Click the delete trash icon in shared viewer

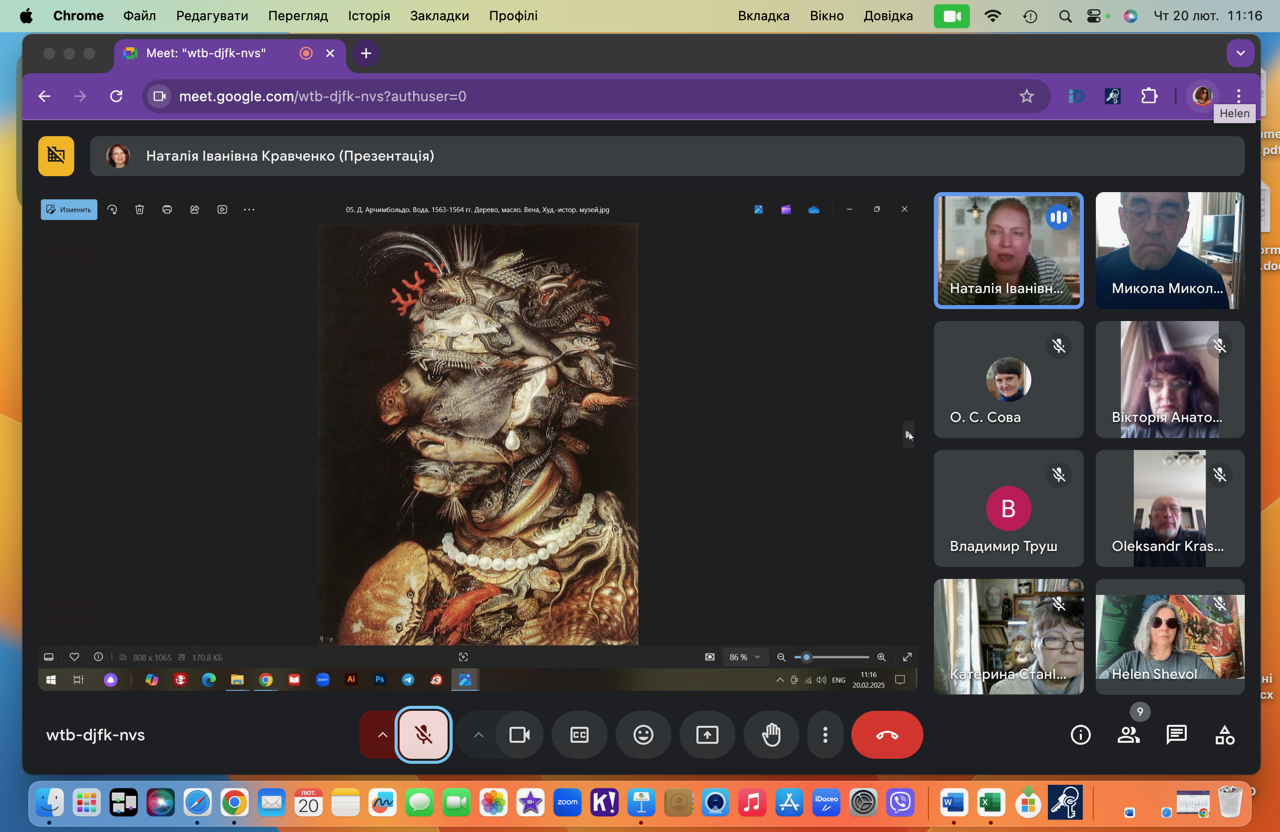click(140, 210)
